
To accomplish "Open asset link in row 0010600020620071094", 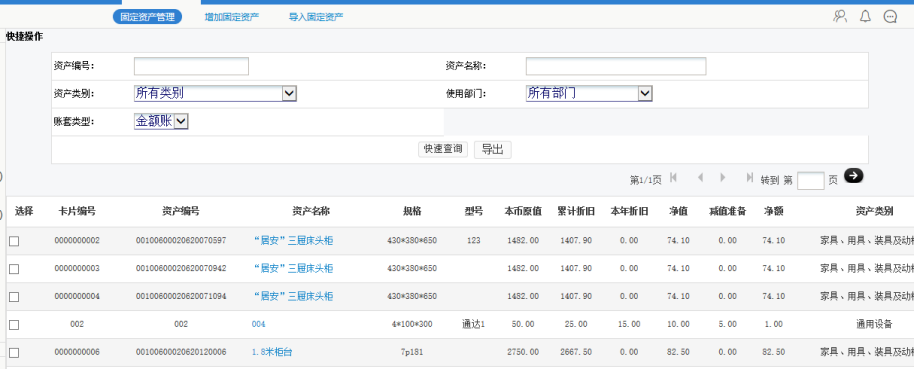I will coord(293,296).
